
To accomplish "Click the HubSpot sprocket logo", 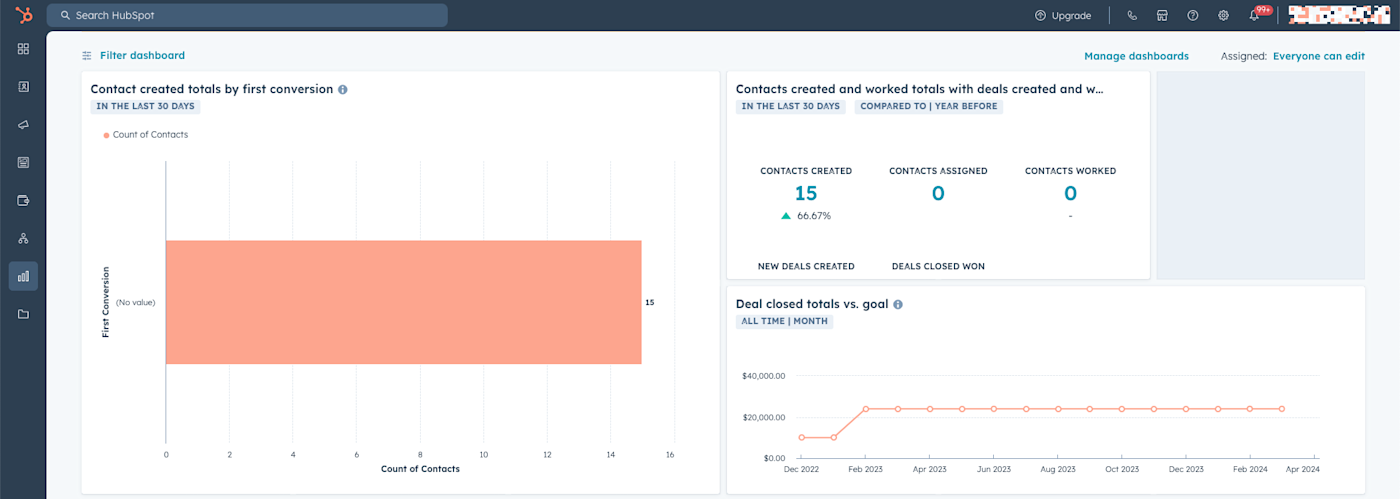I will [23, 15].
